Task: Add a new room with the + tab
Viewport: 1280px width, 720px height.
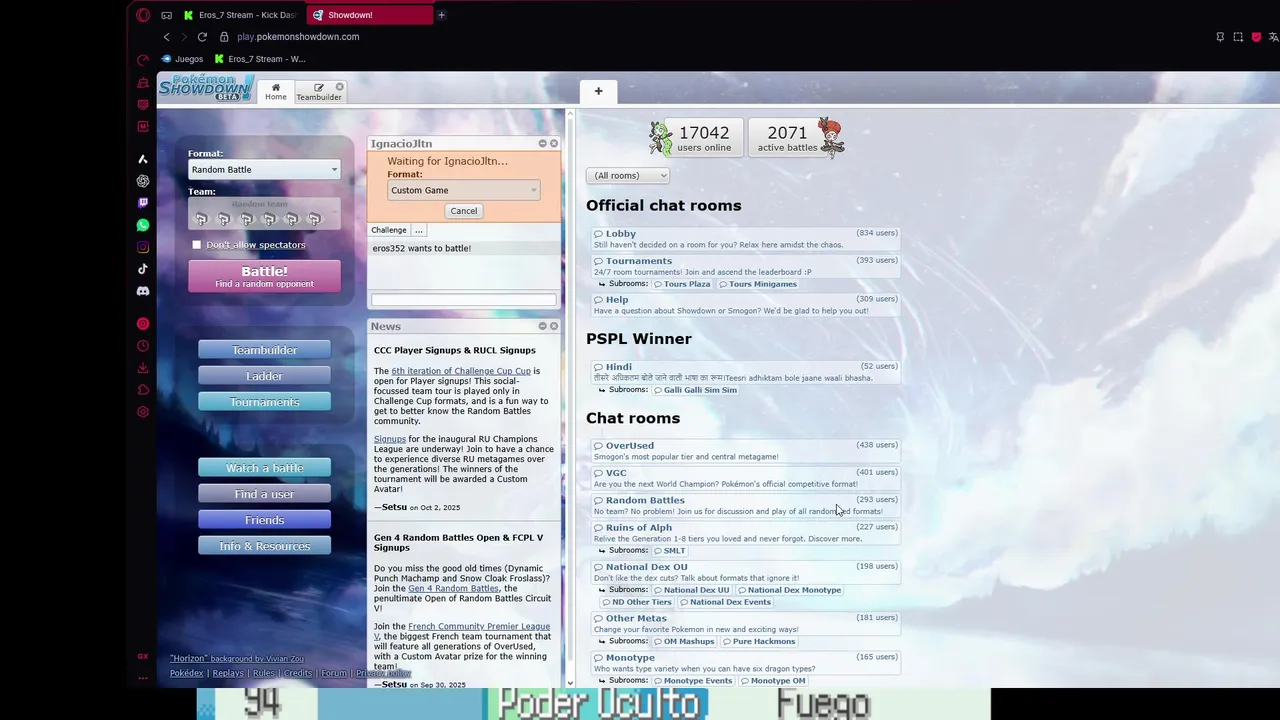Action: [598, 91]
